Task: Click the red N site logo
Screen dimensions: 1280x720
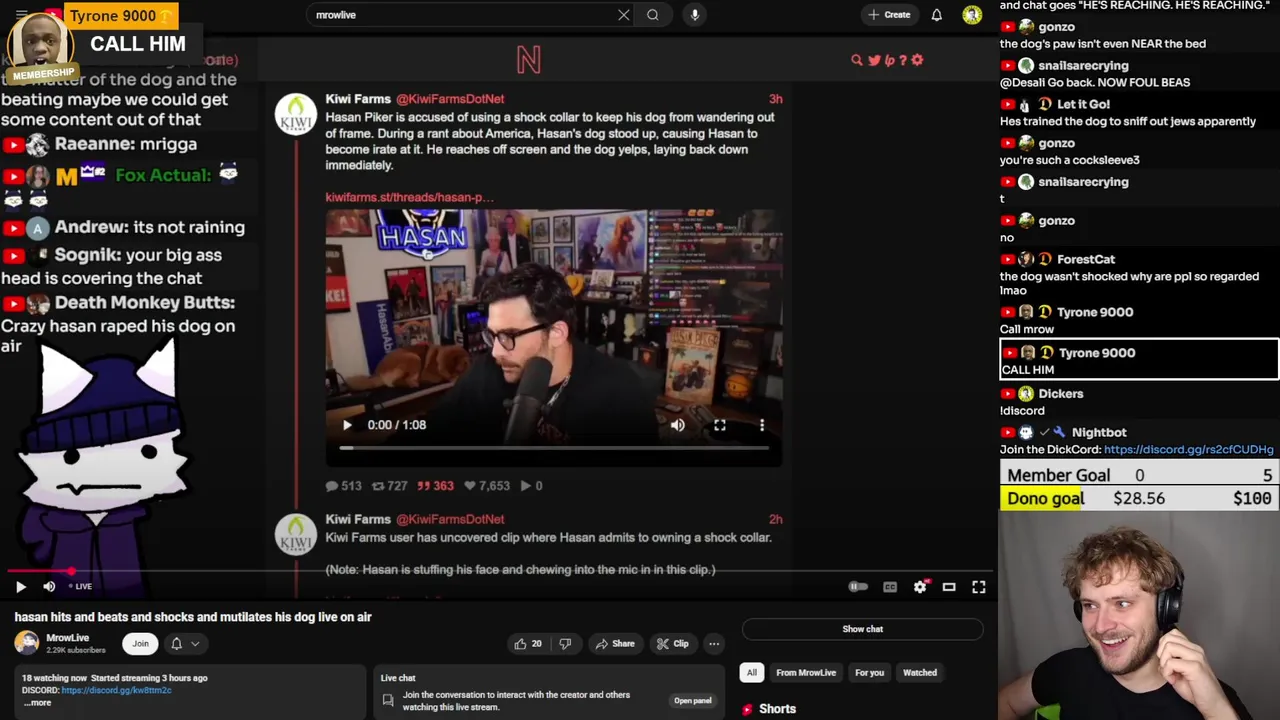Action: 528,60
